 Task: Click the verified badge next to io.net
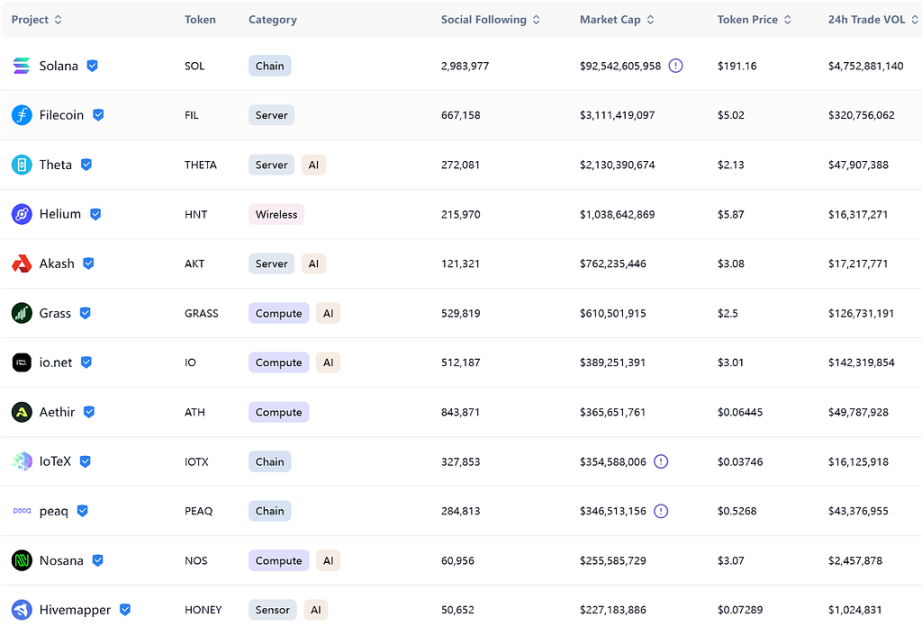tap(86, 363)
